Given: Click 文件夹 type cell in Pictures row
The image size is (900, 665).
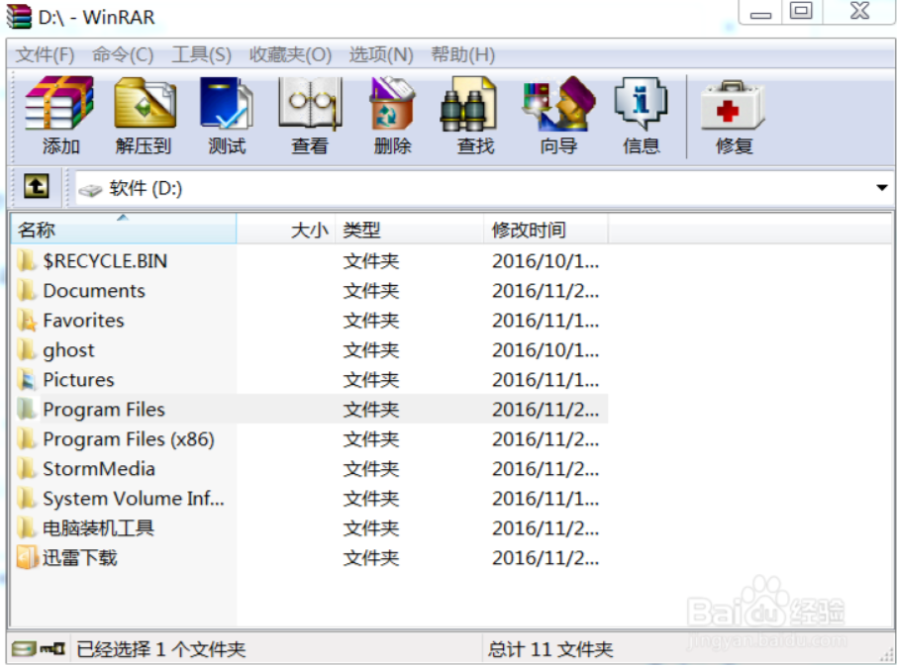Looking at the screenshot, I should tap(371, 380).
